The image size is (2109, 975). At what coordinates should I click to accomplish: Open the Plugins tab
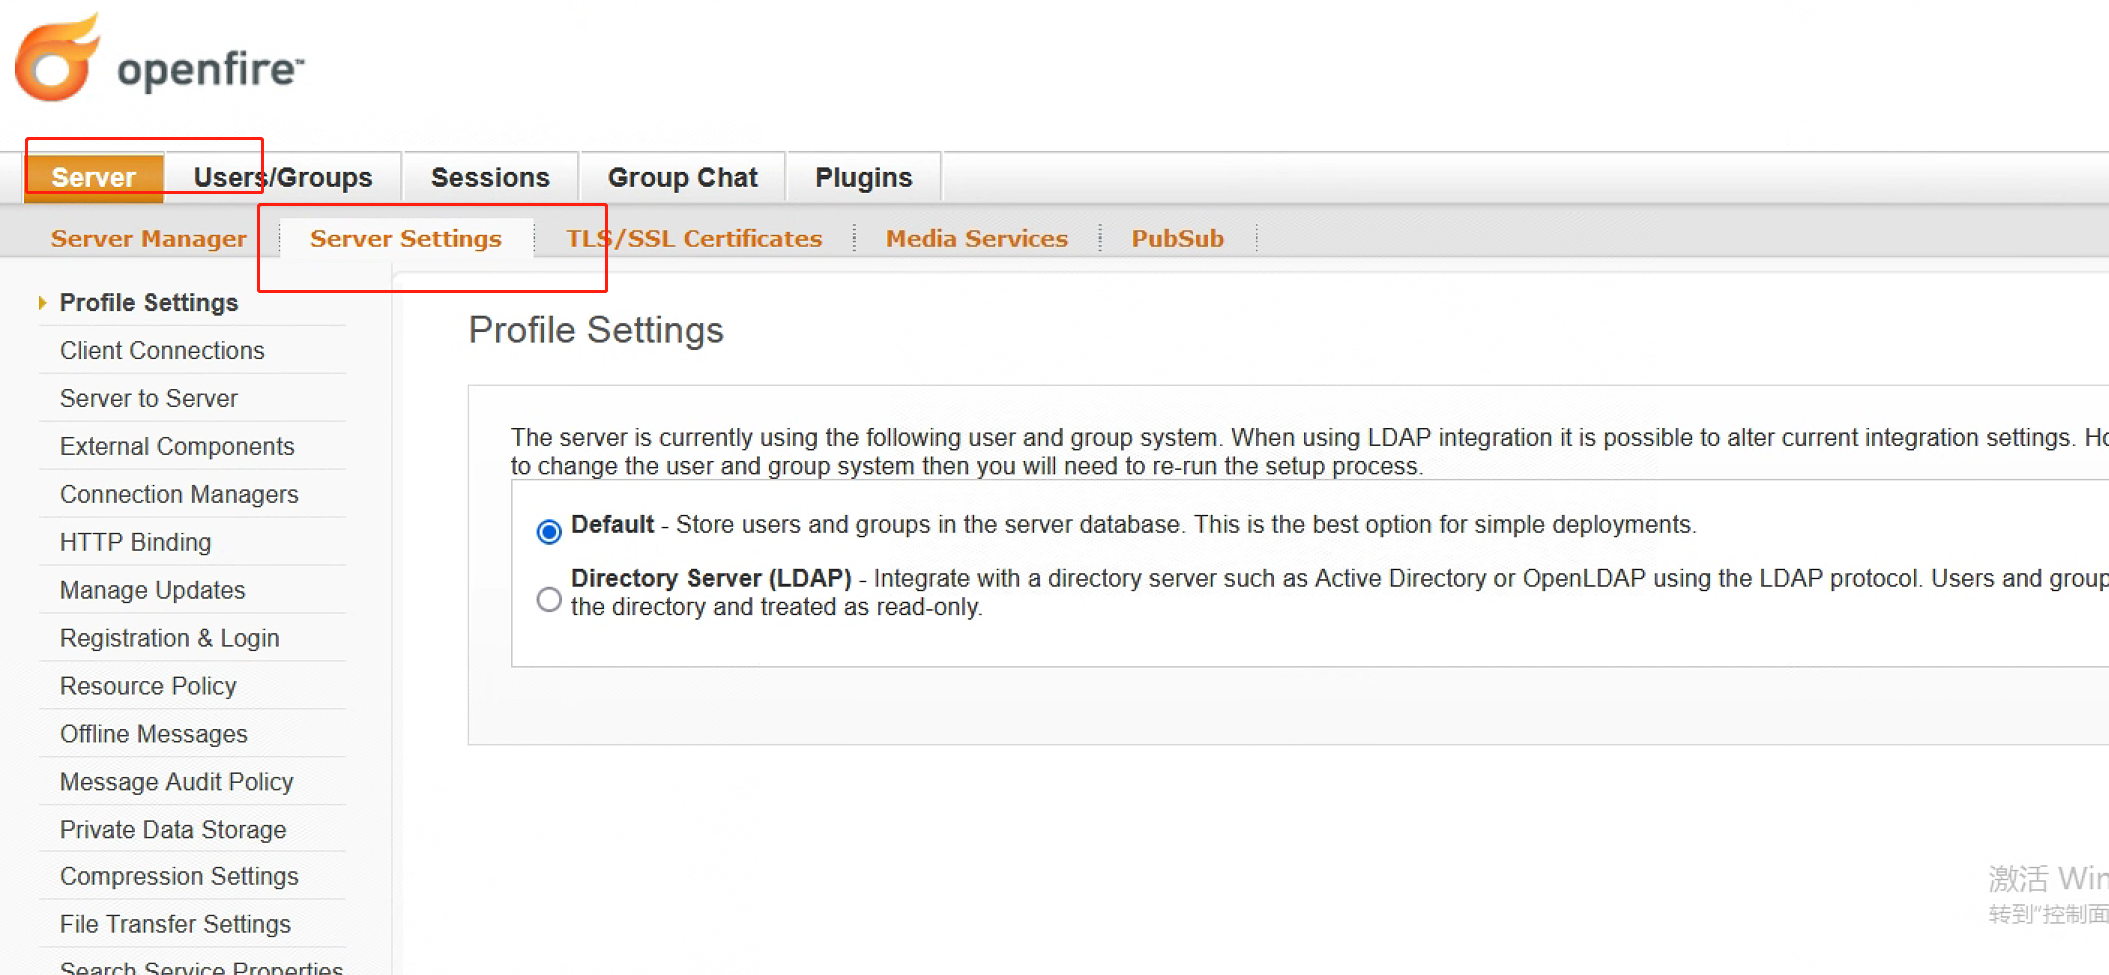pyautogui.click(x=864, y=178)
